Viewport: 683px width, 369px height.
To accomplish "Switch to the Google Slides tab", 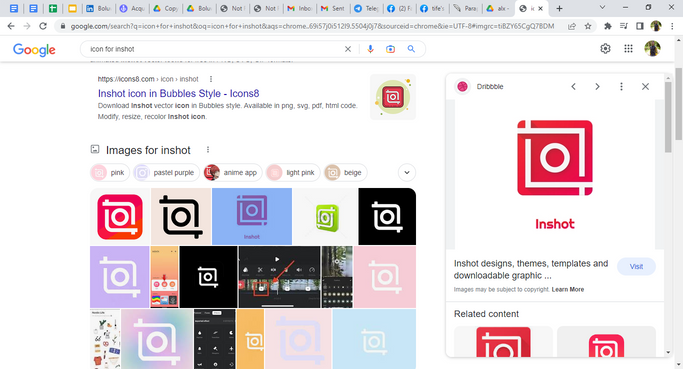I will 72,8.
